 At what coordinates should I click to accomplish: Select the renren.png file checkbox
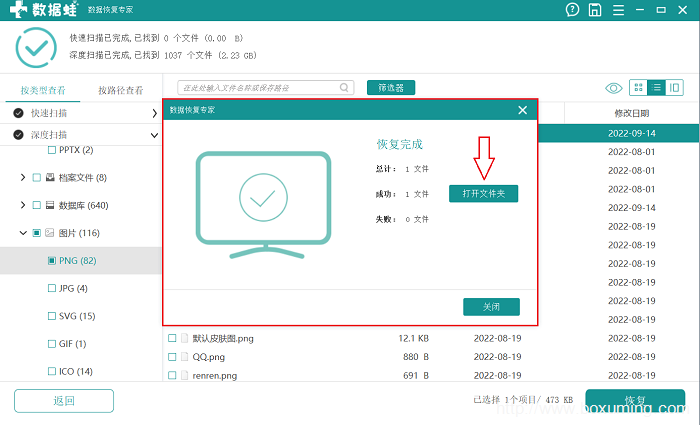(x=172, y=375)
